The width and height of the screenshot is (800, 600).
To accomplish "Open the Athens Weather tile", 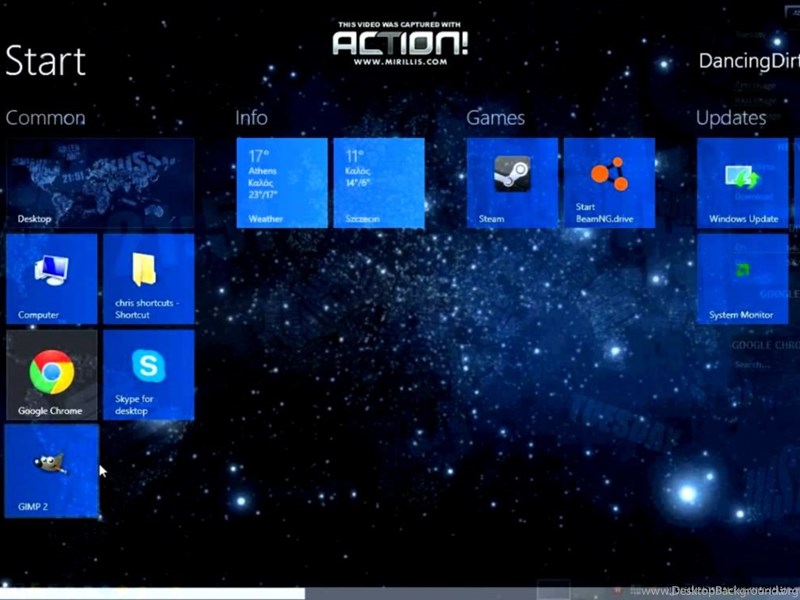I will (x=282, y=183).
